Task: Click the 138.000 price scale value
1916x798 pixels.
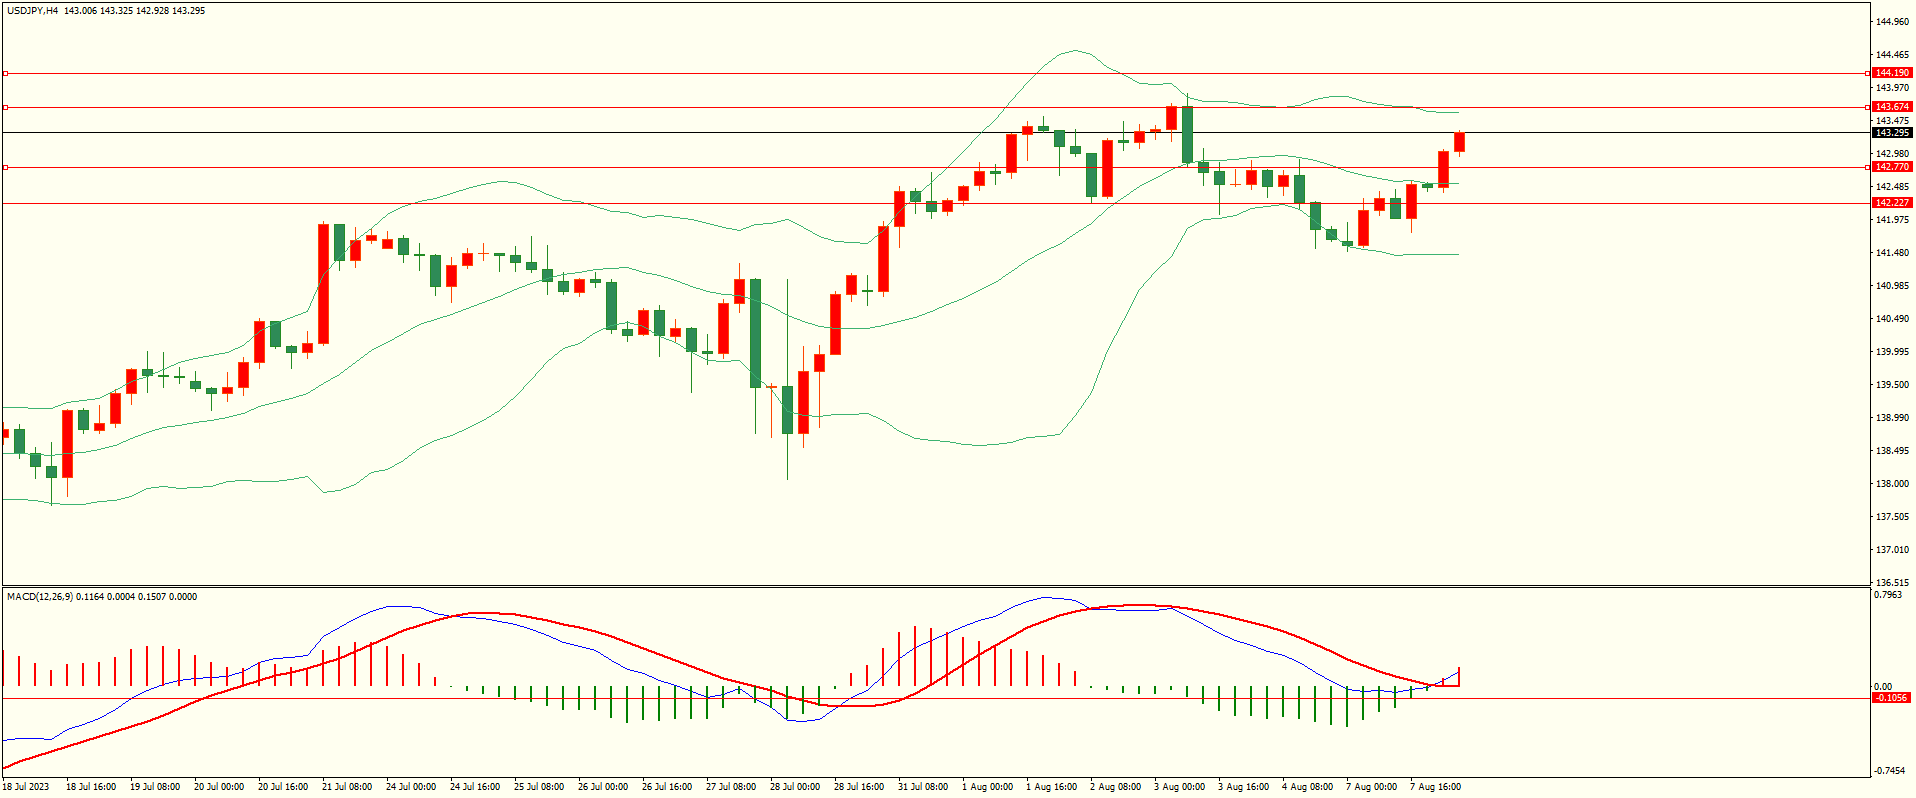Action: pos(1893,484)
